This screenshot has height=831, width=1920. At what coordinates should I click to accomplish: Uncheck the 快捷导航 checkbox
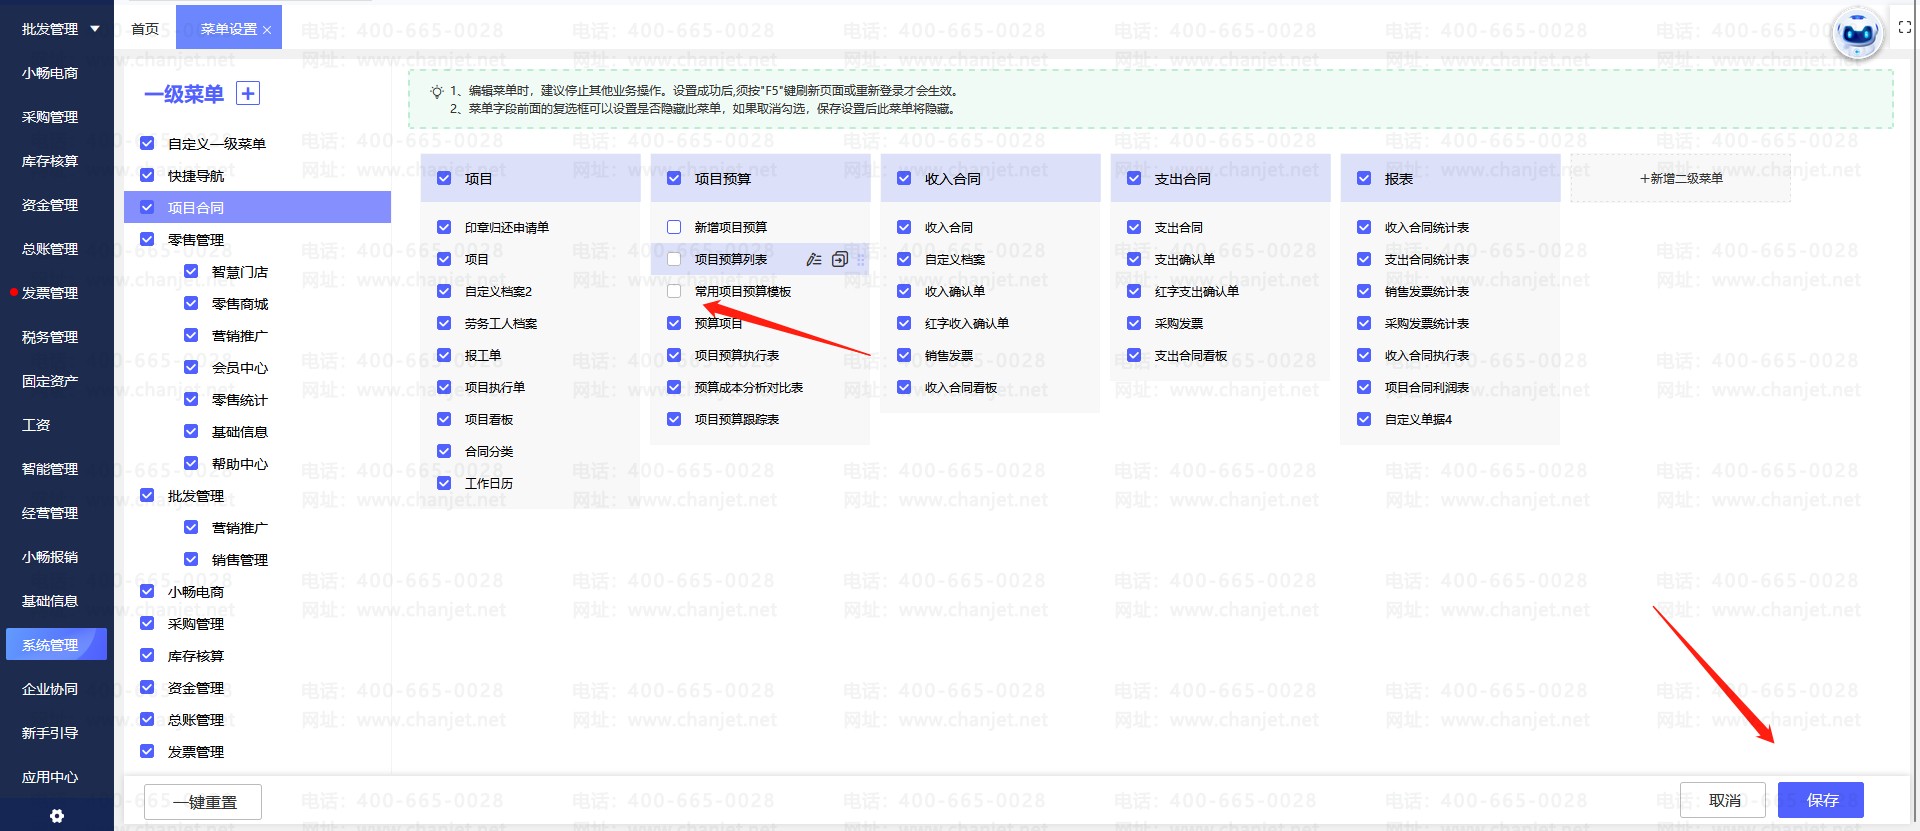147,176
